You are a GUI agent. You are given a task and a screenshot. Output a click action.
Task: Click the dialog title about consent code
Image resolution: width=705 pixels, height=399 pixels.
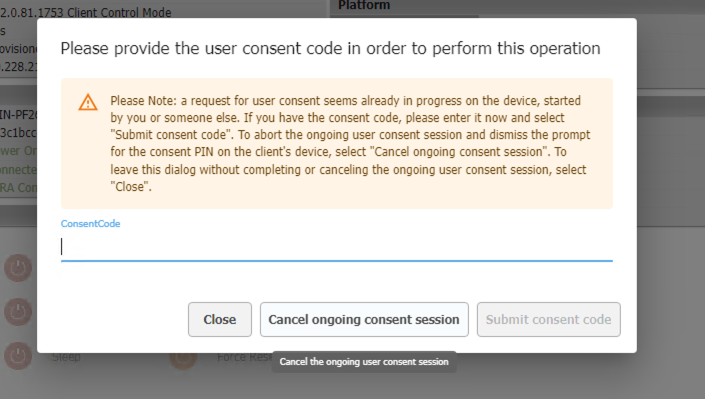coord(330,48)
